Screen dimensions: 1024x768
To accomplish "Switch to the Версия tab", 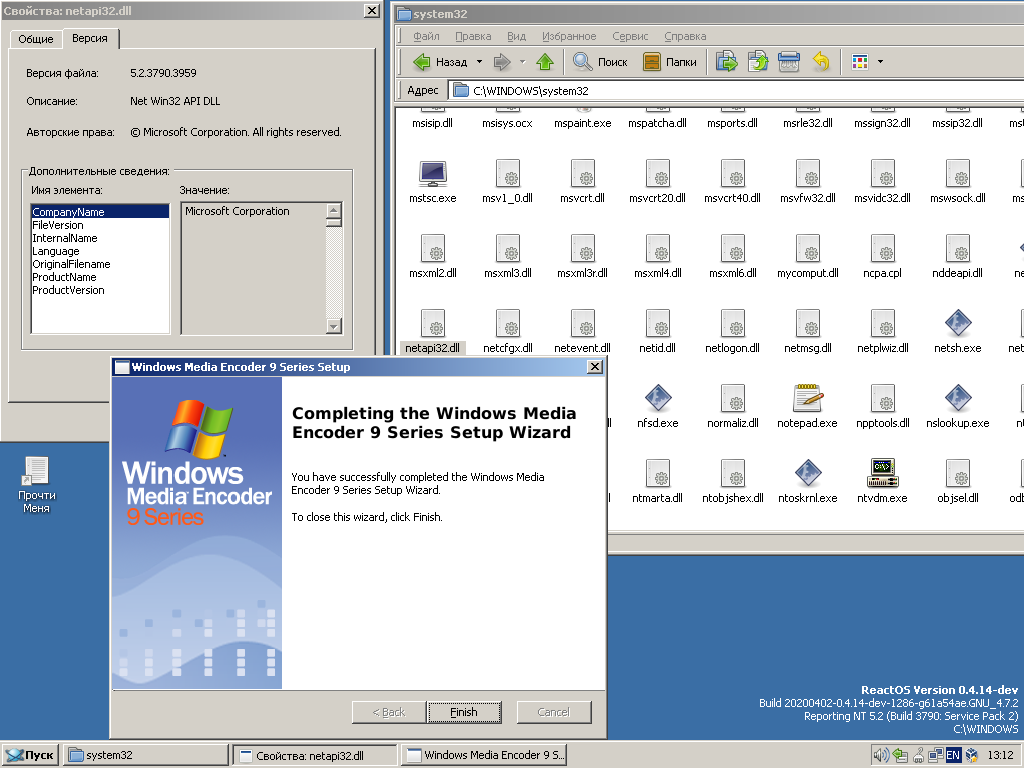I will [x=90, y=39].
